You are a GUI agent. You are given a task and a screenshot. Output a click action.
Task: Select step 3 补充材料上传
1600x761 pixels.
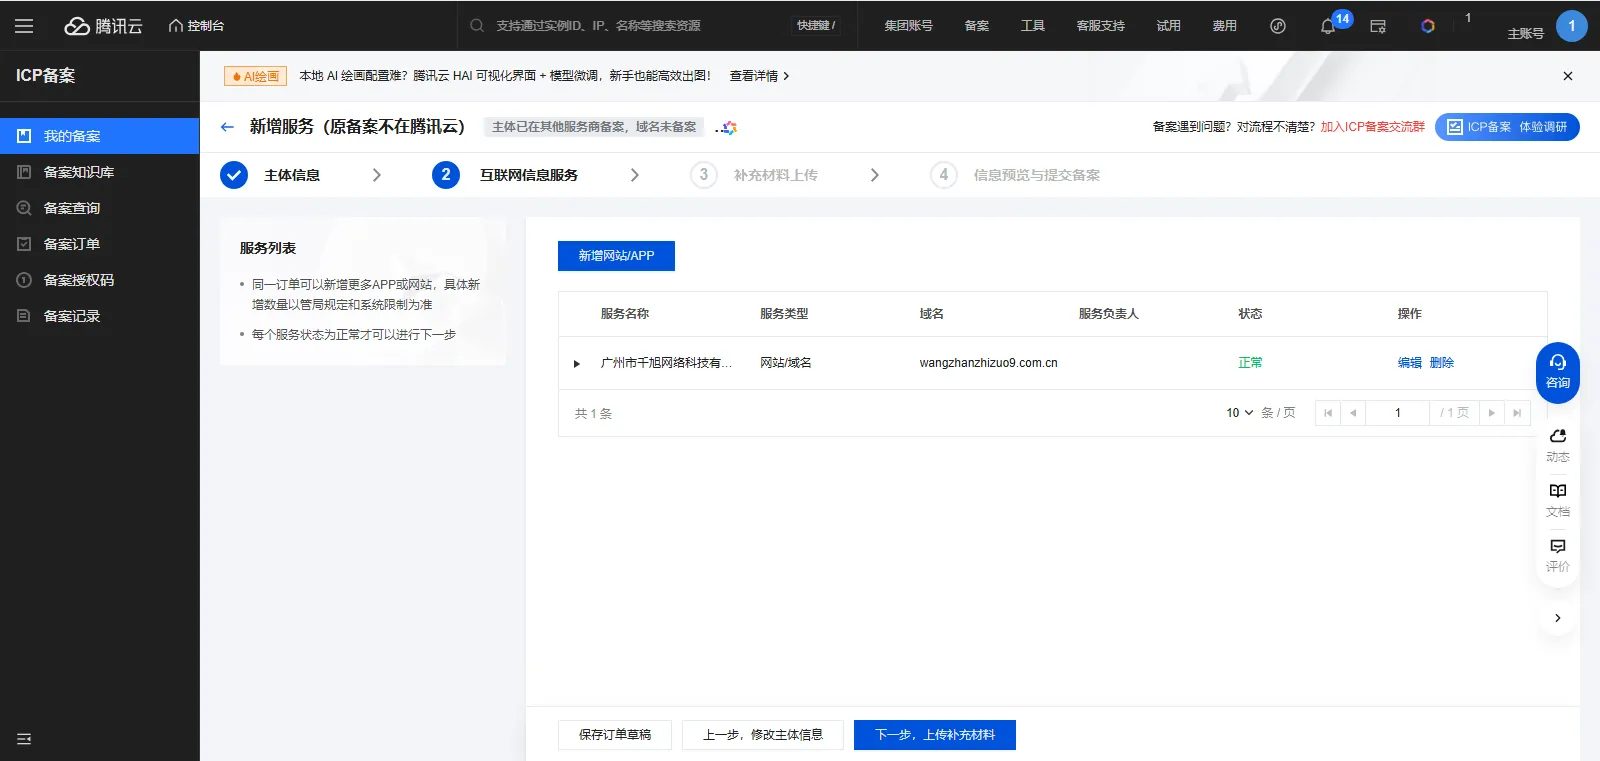tap(755, 175)
